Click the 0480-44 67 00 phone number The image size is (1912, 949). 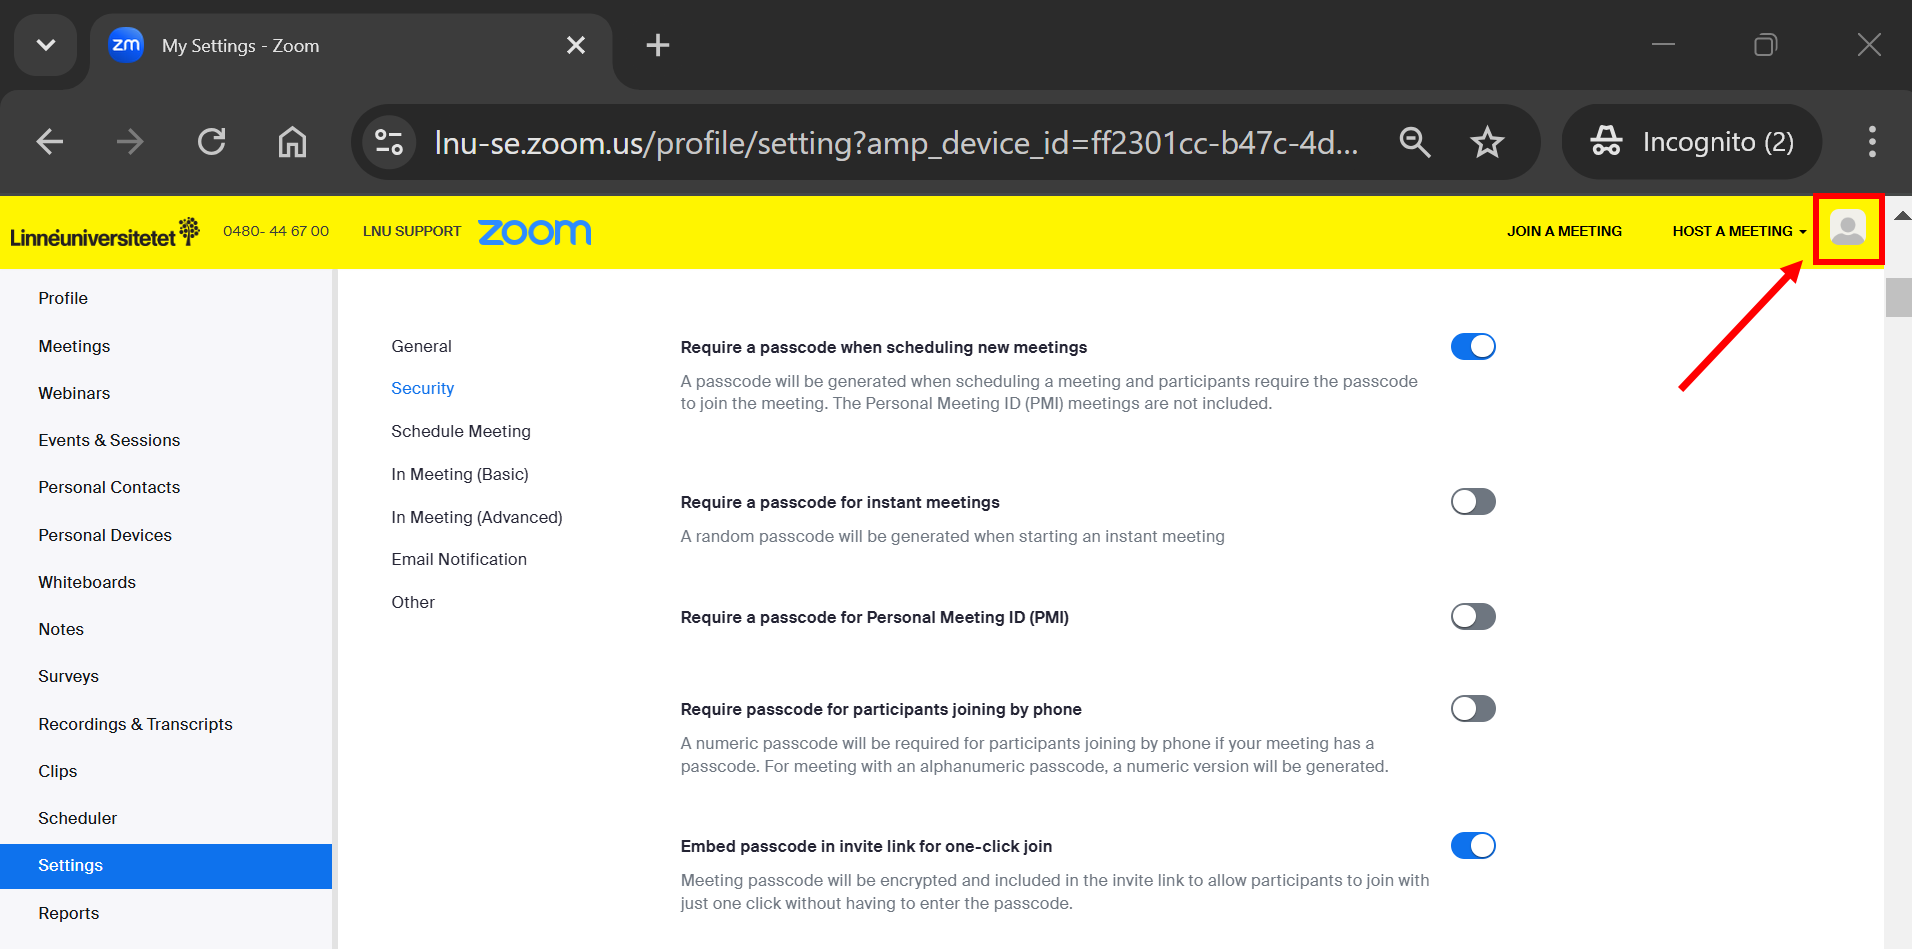(x=276, y=231)
